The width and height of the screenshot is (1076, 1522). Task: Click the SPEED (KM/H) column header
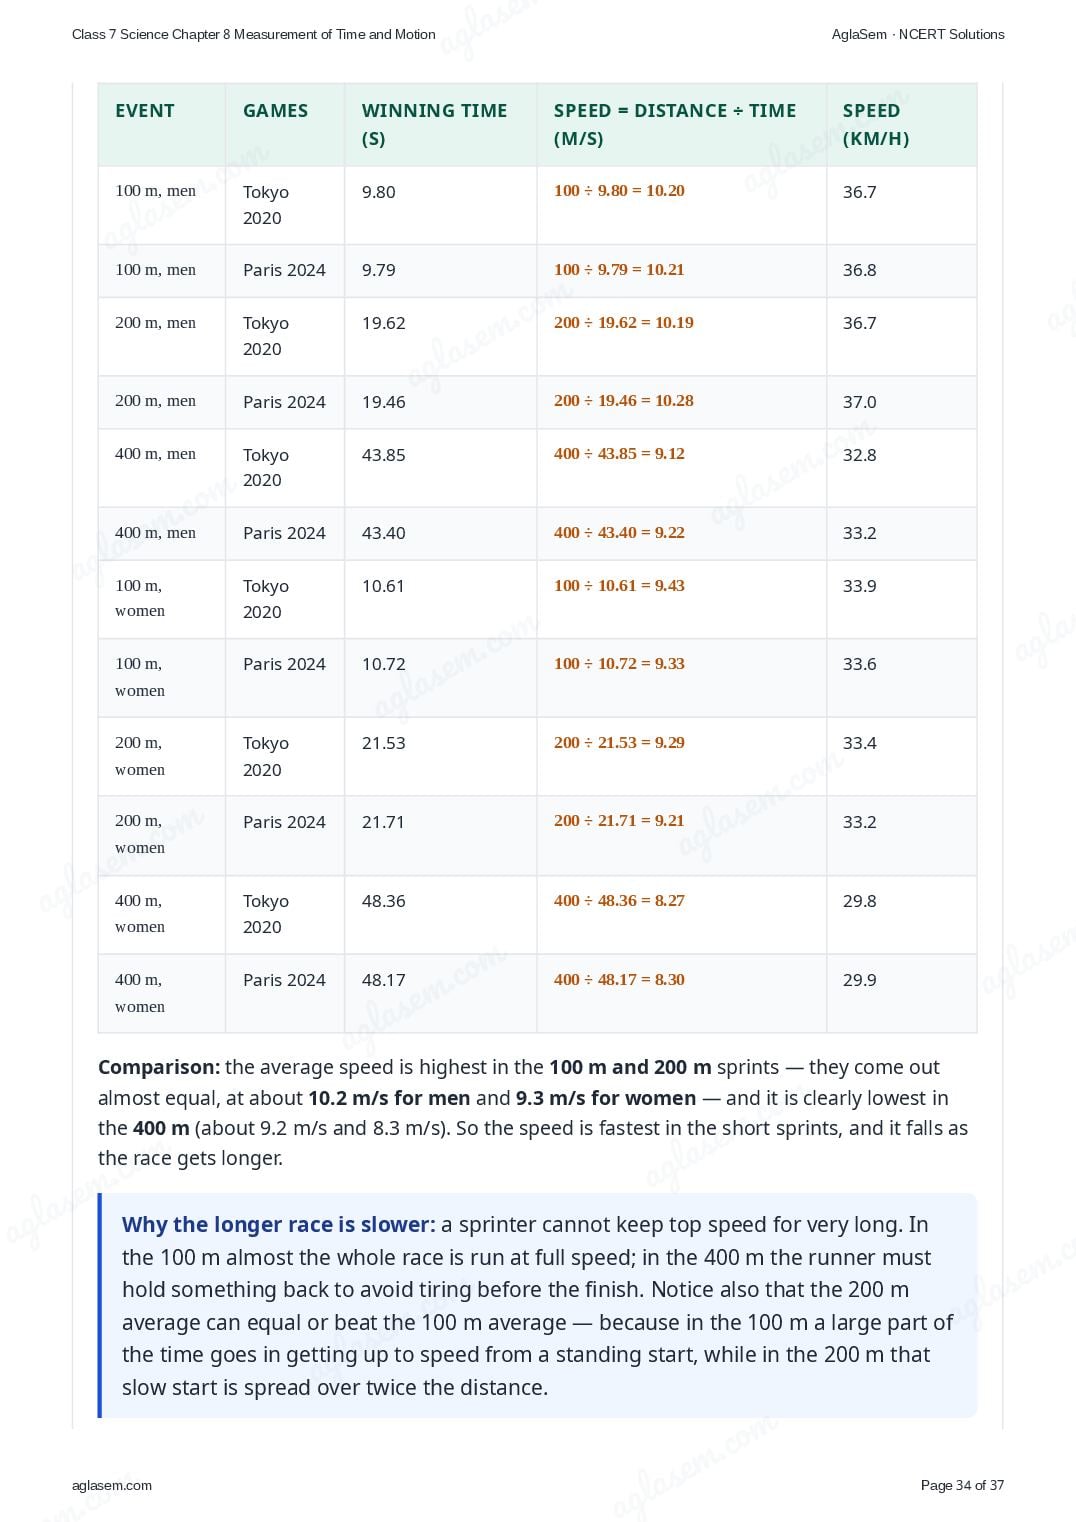pos(876,125)
